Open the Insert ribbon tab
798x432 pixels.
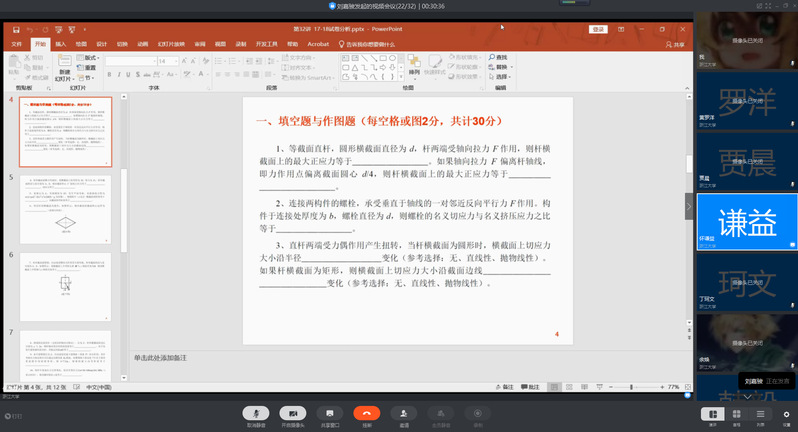60,44
